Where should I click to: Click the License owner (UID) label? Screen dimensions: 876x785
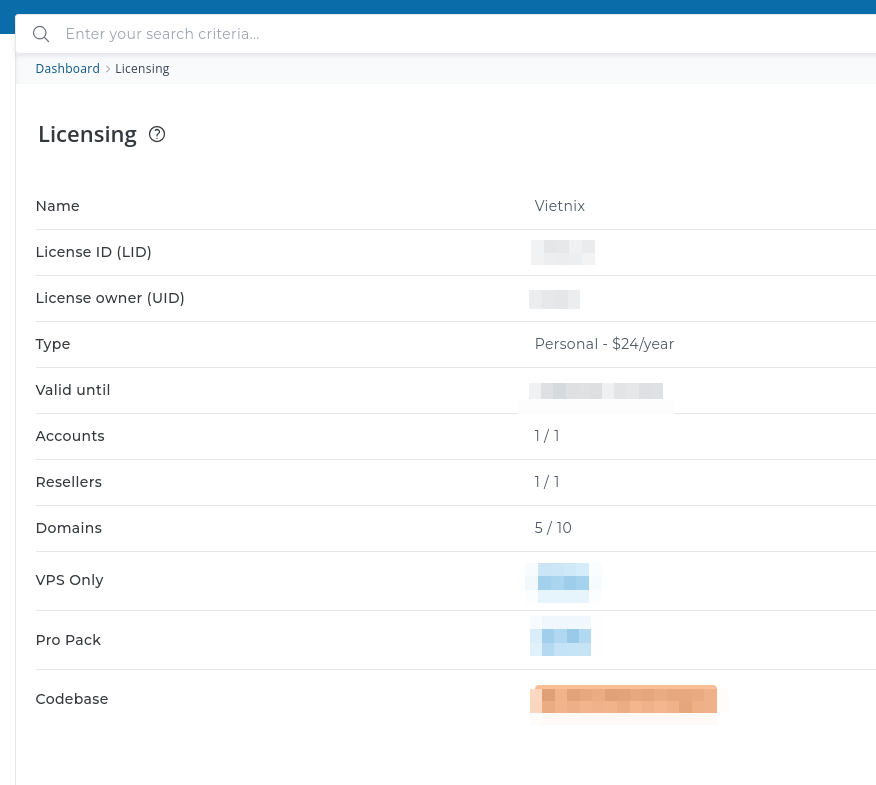110,298
